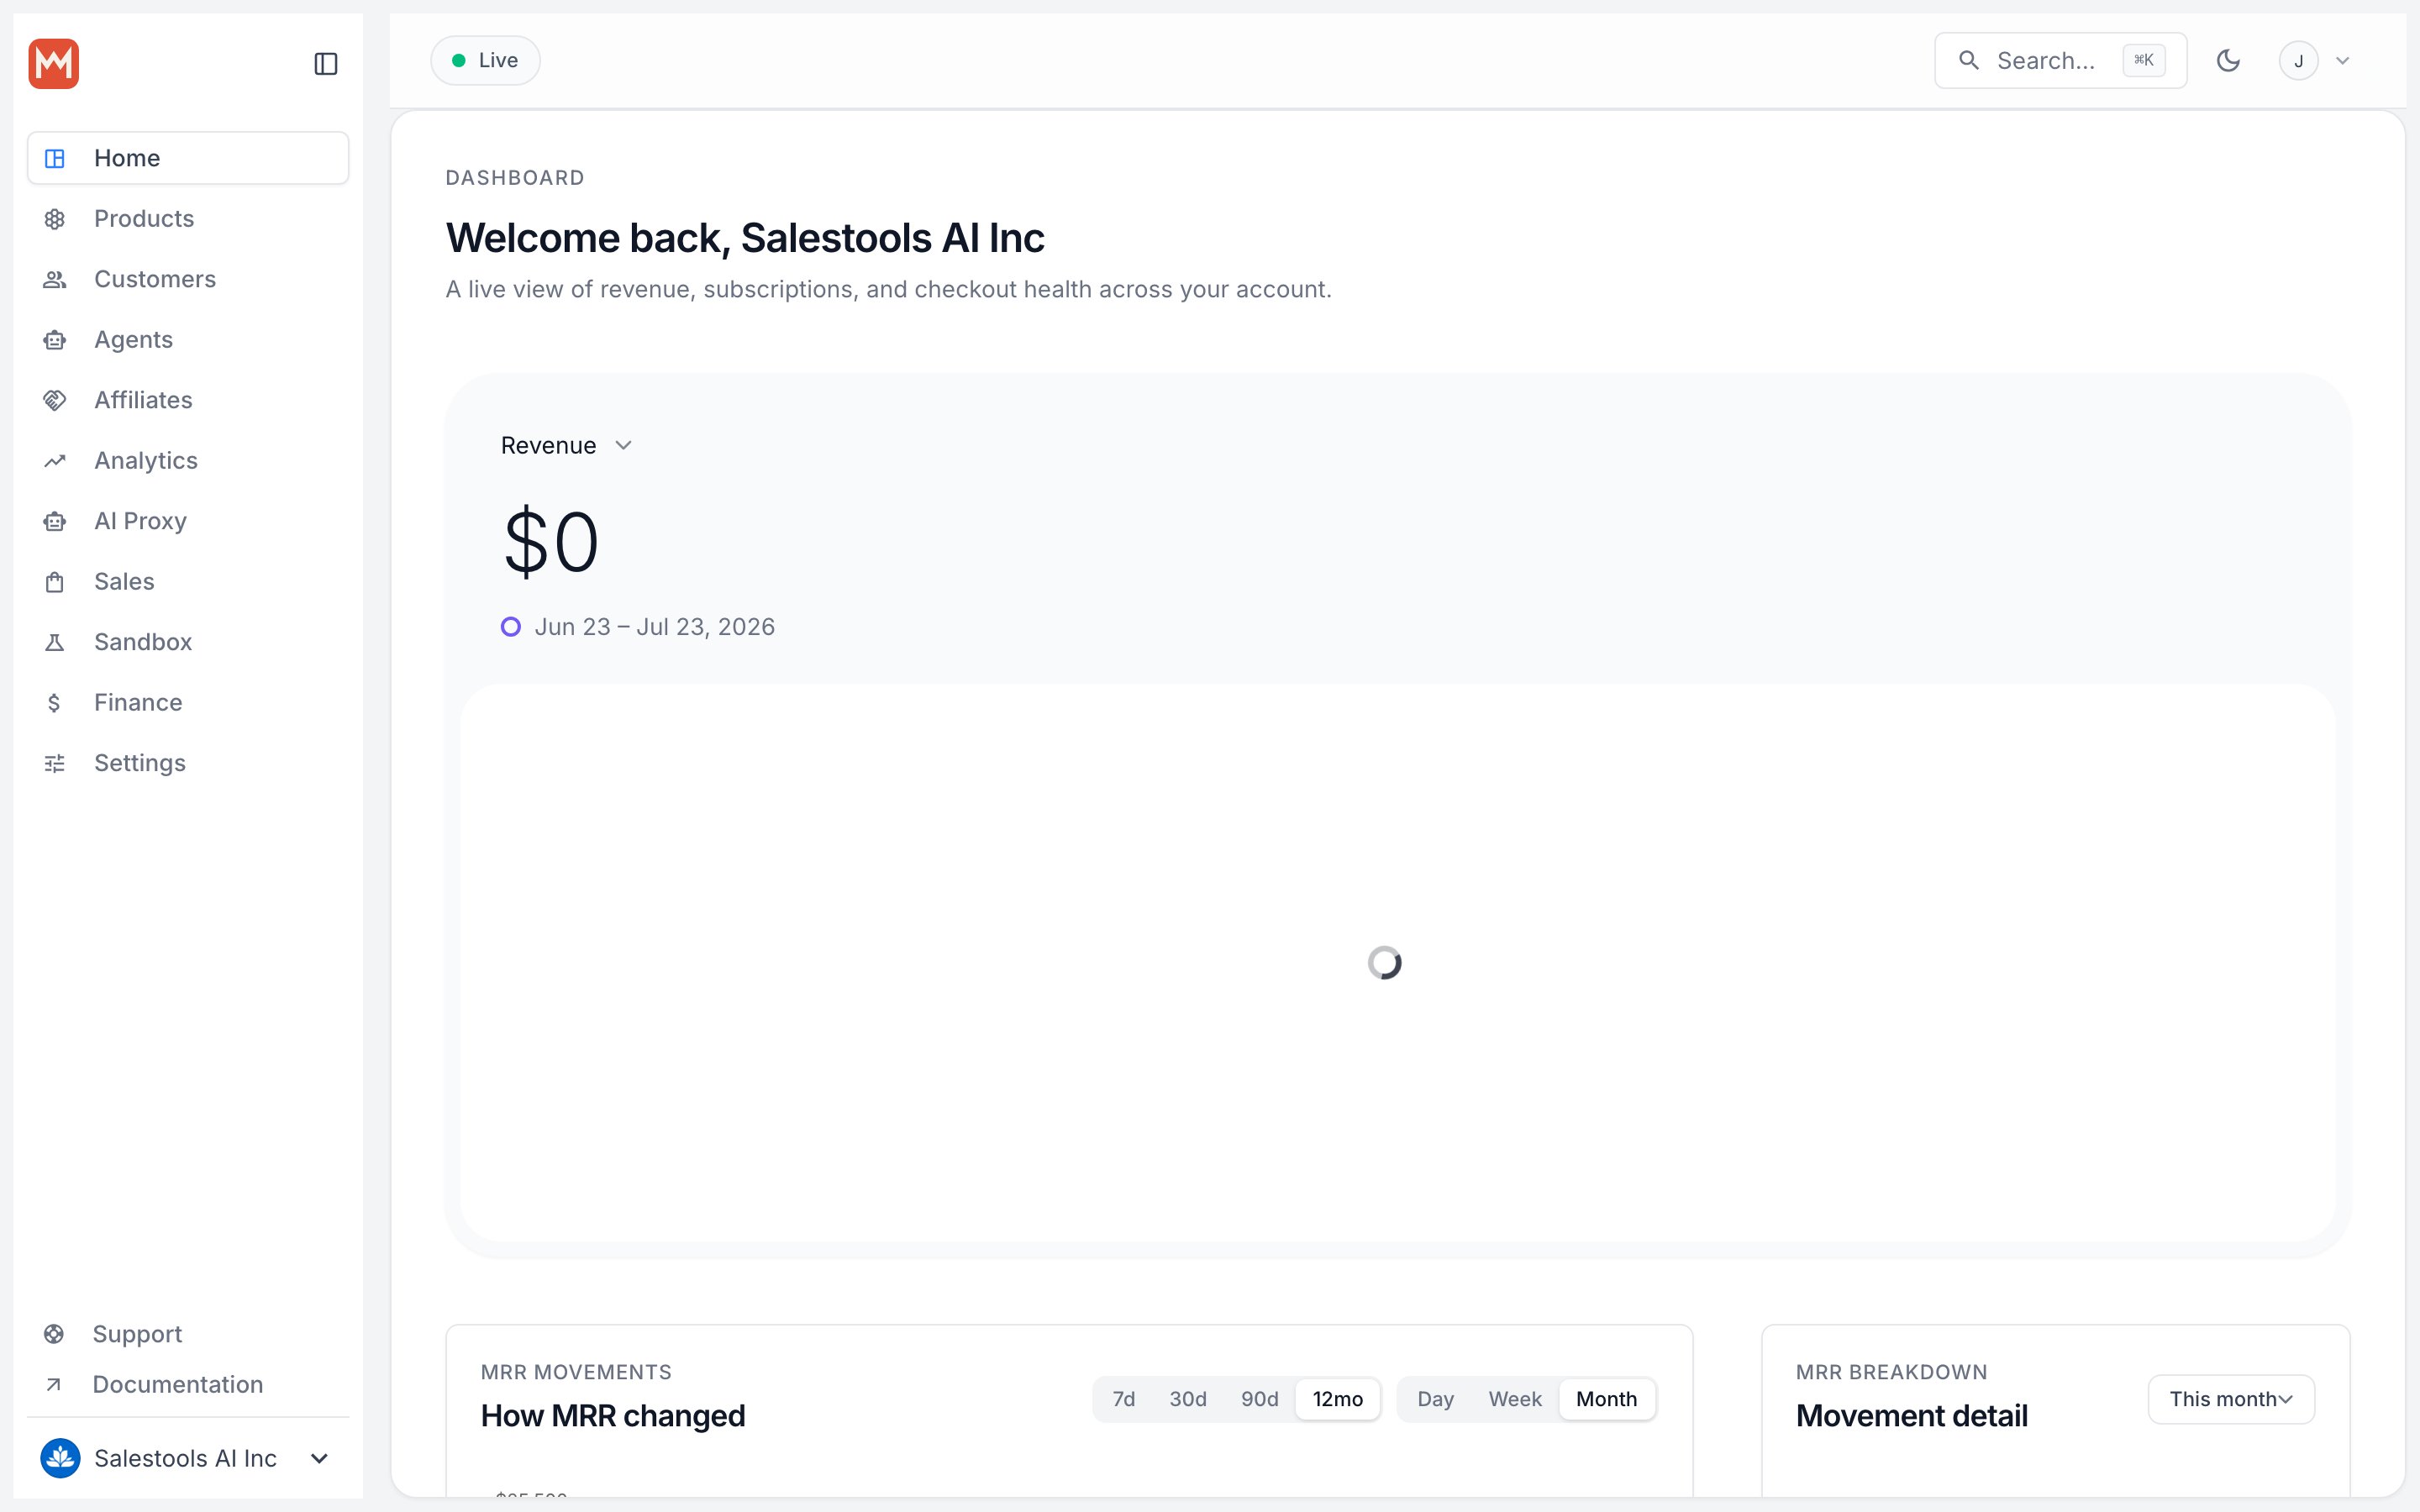Click the Support link
2420x1512 pixels.
[x=137, y=1334]
